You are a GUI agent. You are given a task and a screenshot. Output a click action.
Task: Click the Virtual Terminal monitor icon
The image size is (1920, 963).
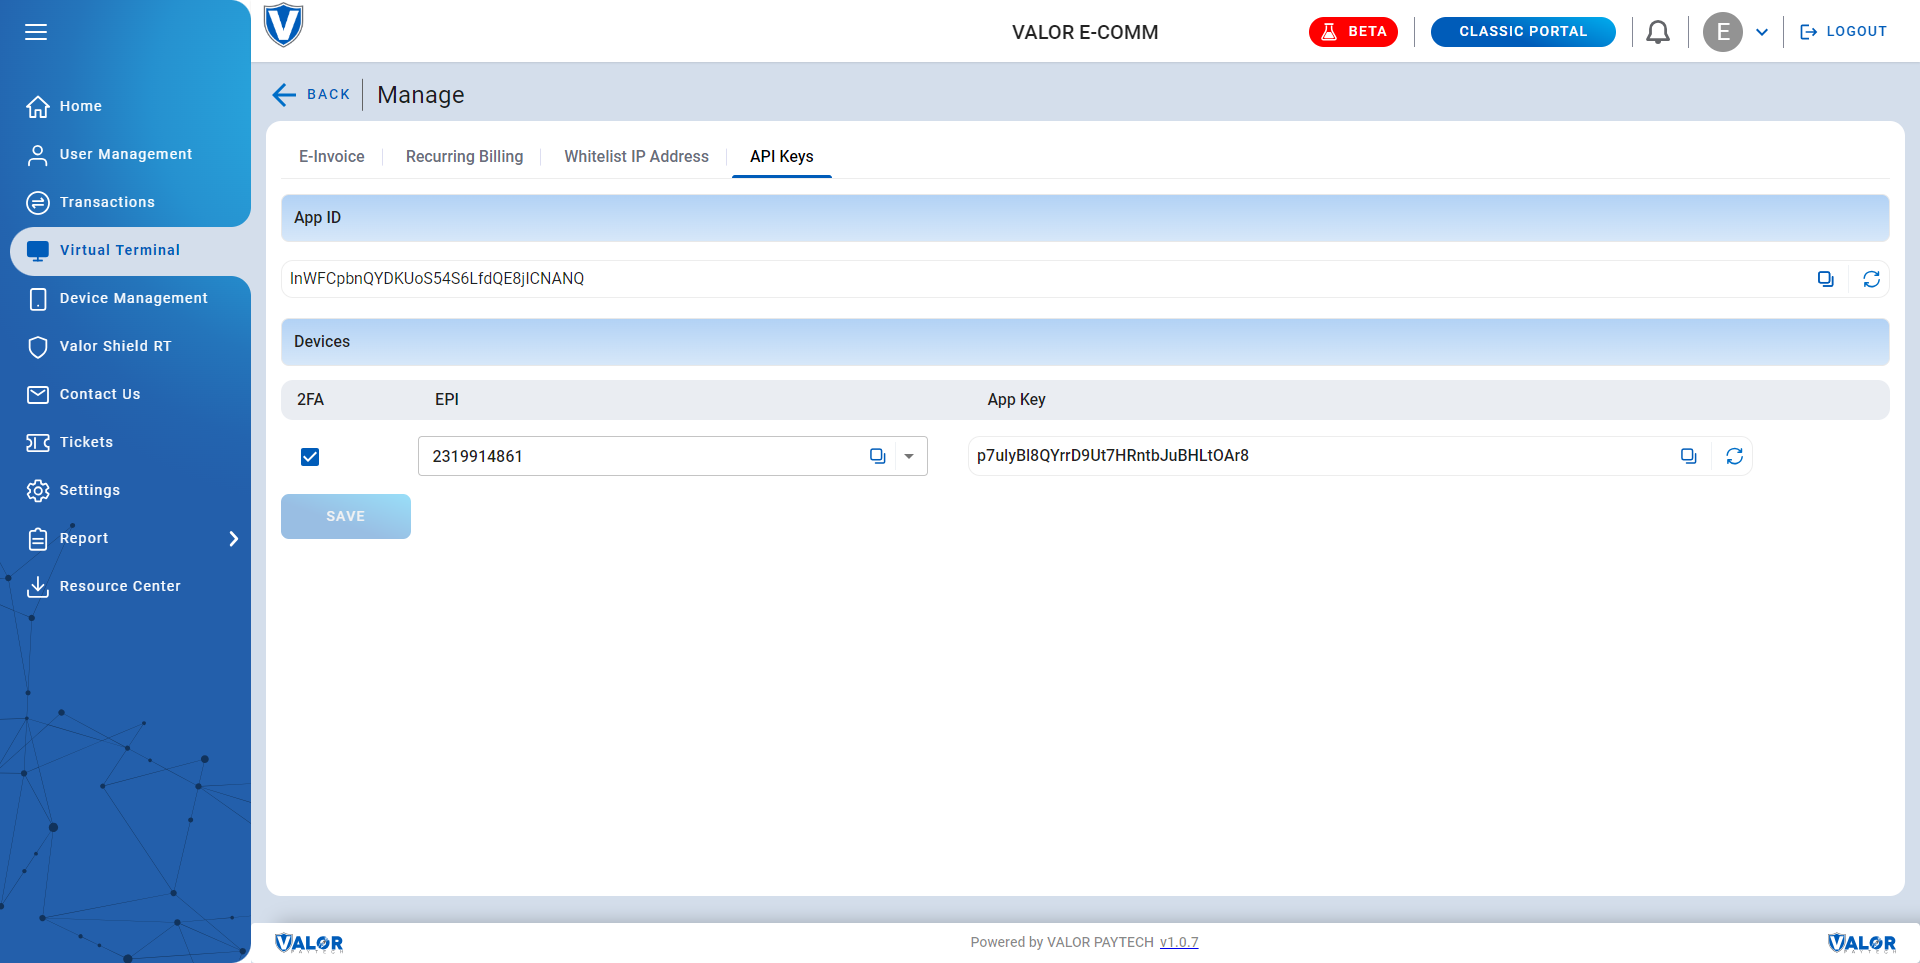(x=38, y=250)
